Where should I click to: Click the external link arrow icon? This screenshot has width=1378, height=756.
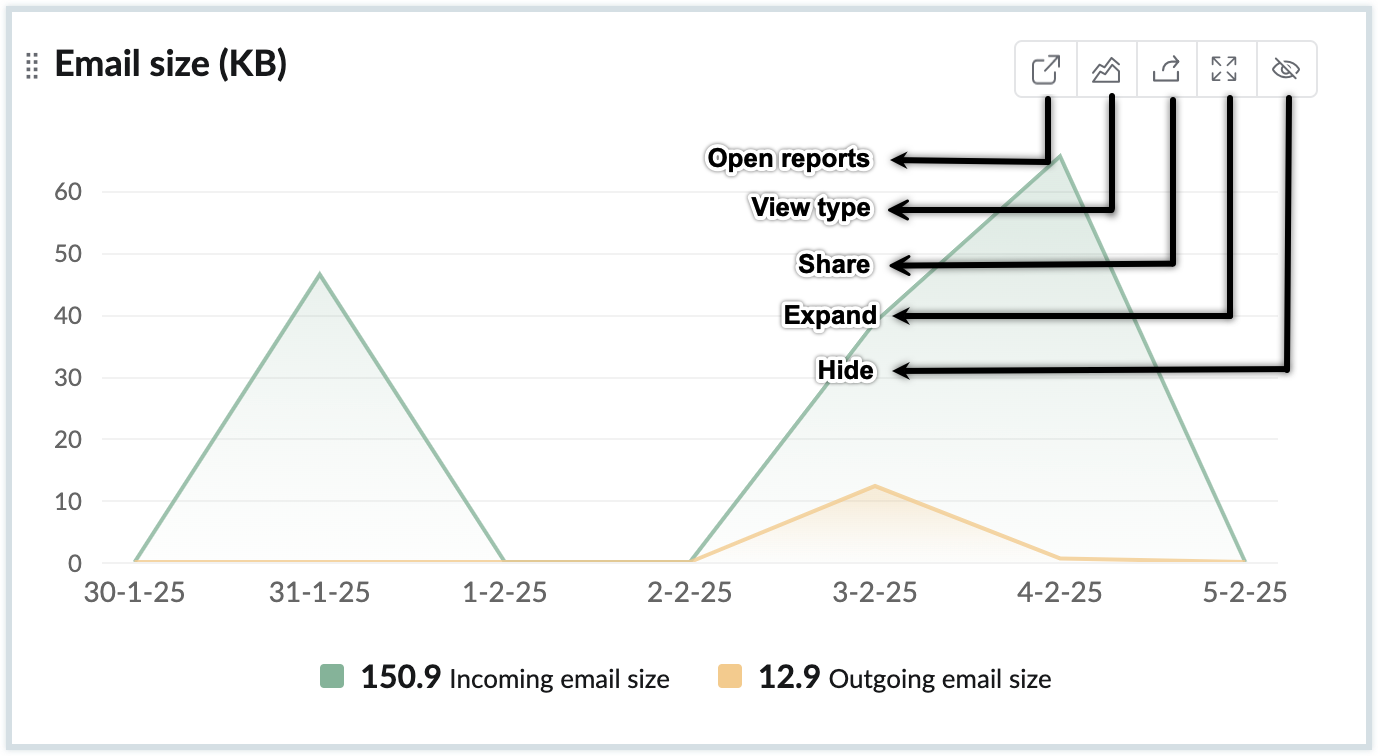pyautogui.click(x=1045, y=68)
